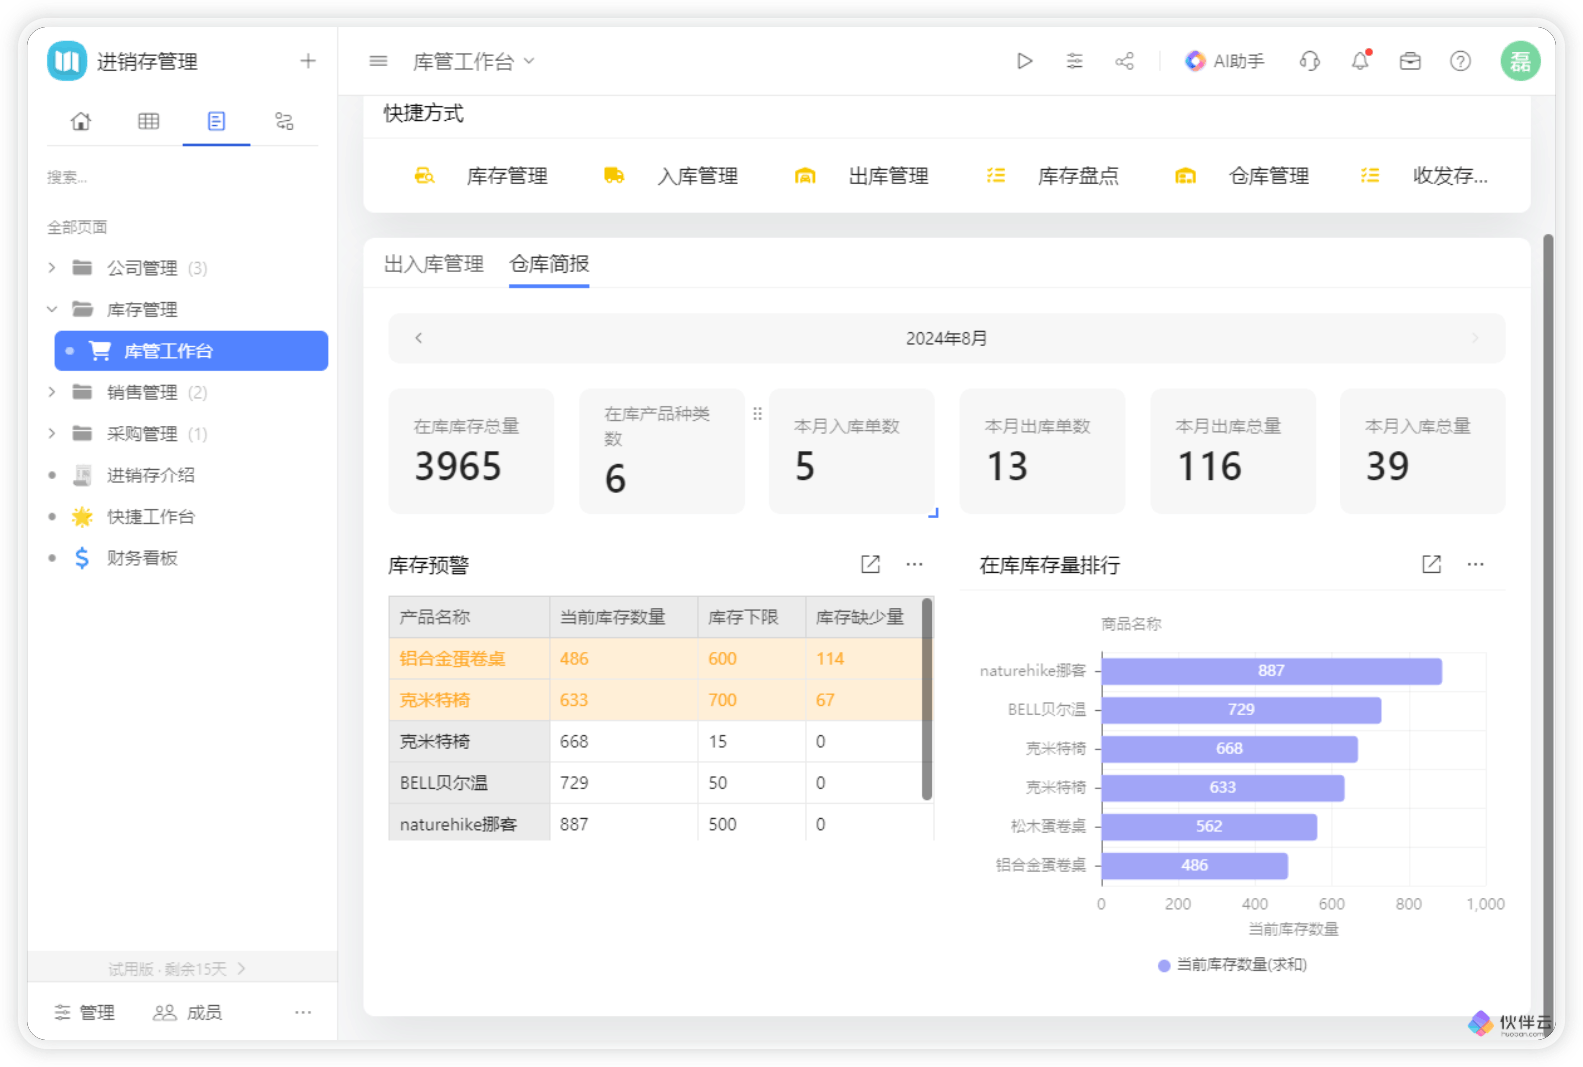
Task: Expand the 采购管理 folder
Action: 52,433
